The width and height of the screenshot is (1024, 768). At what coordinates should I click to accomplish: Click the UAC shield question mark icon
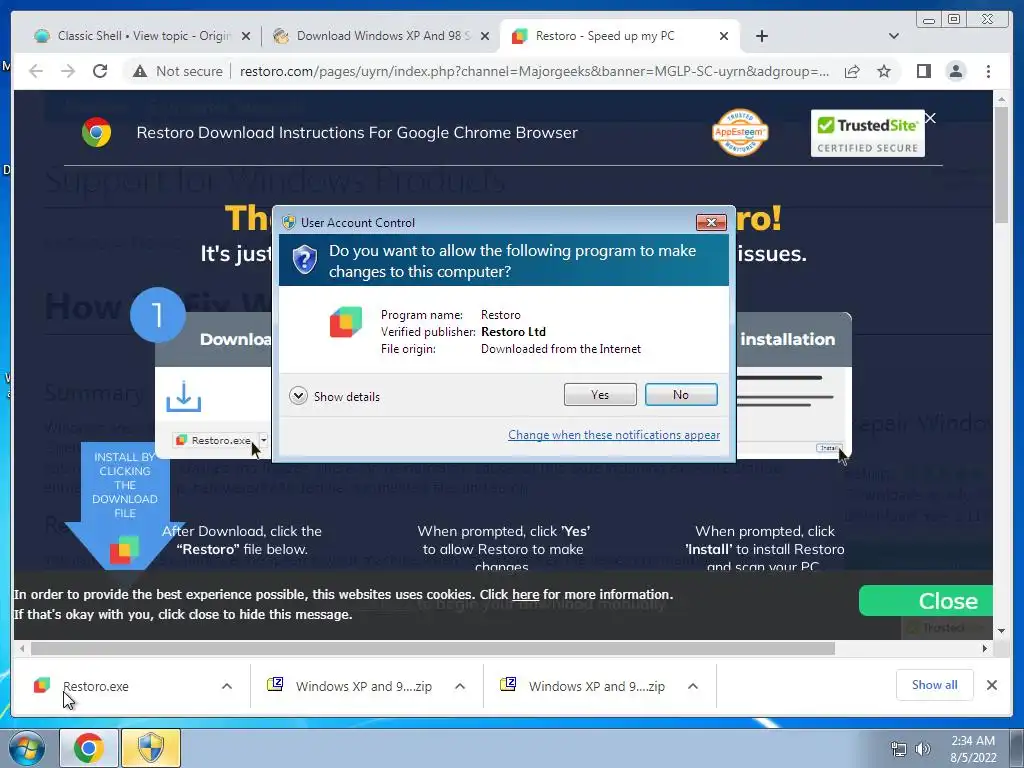click(x=304, y=260)
